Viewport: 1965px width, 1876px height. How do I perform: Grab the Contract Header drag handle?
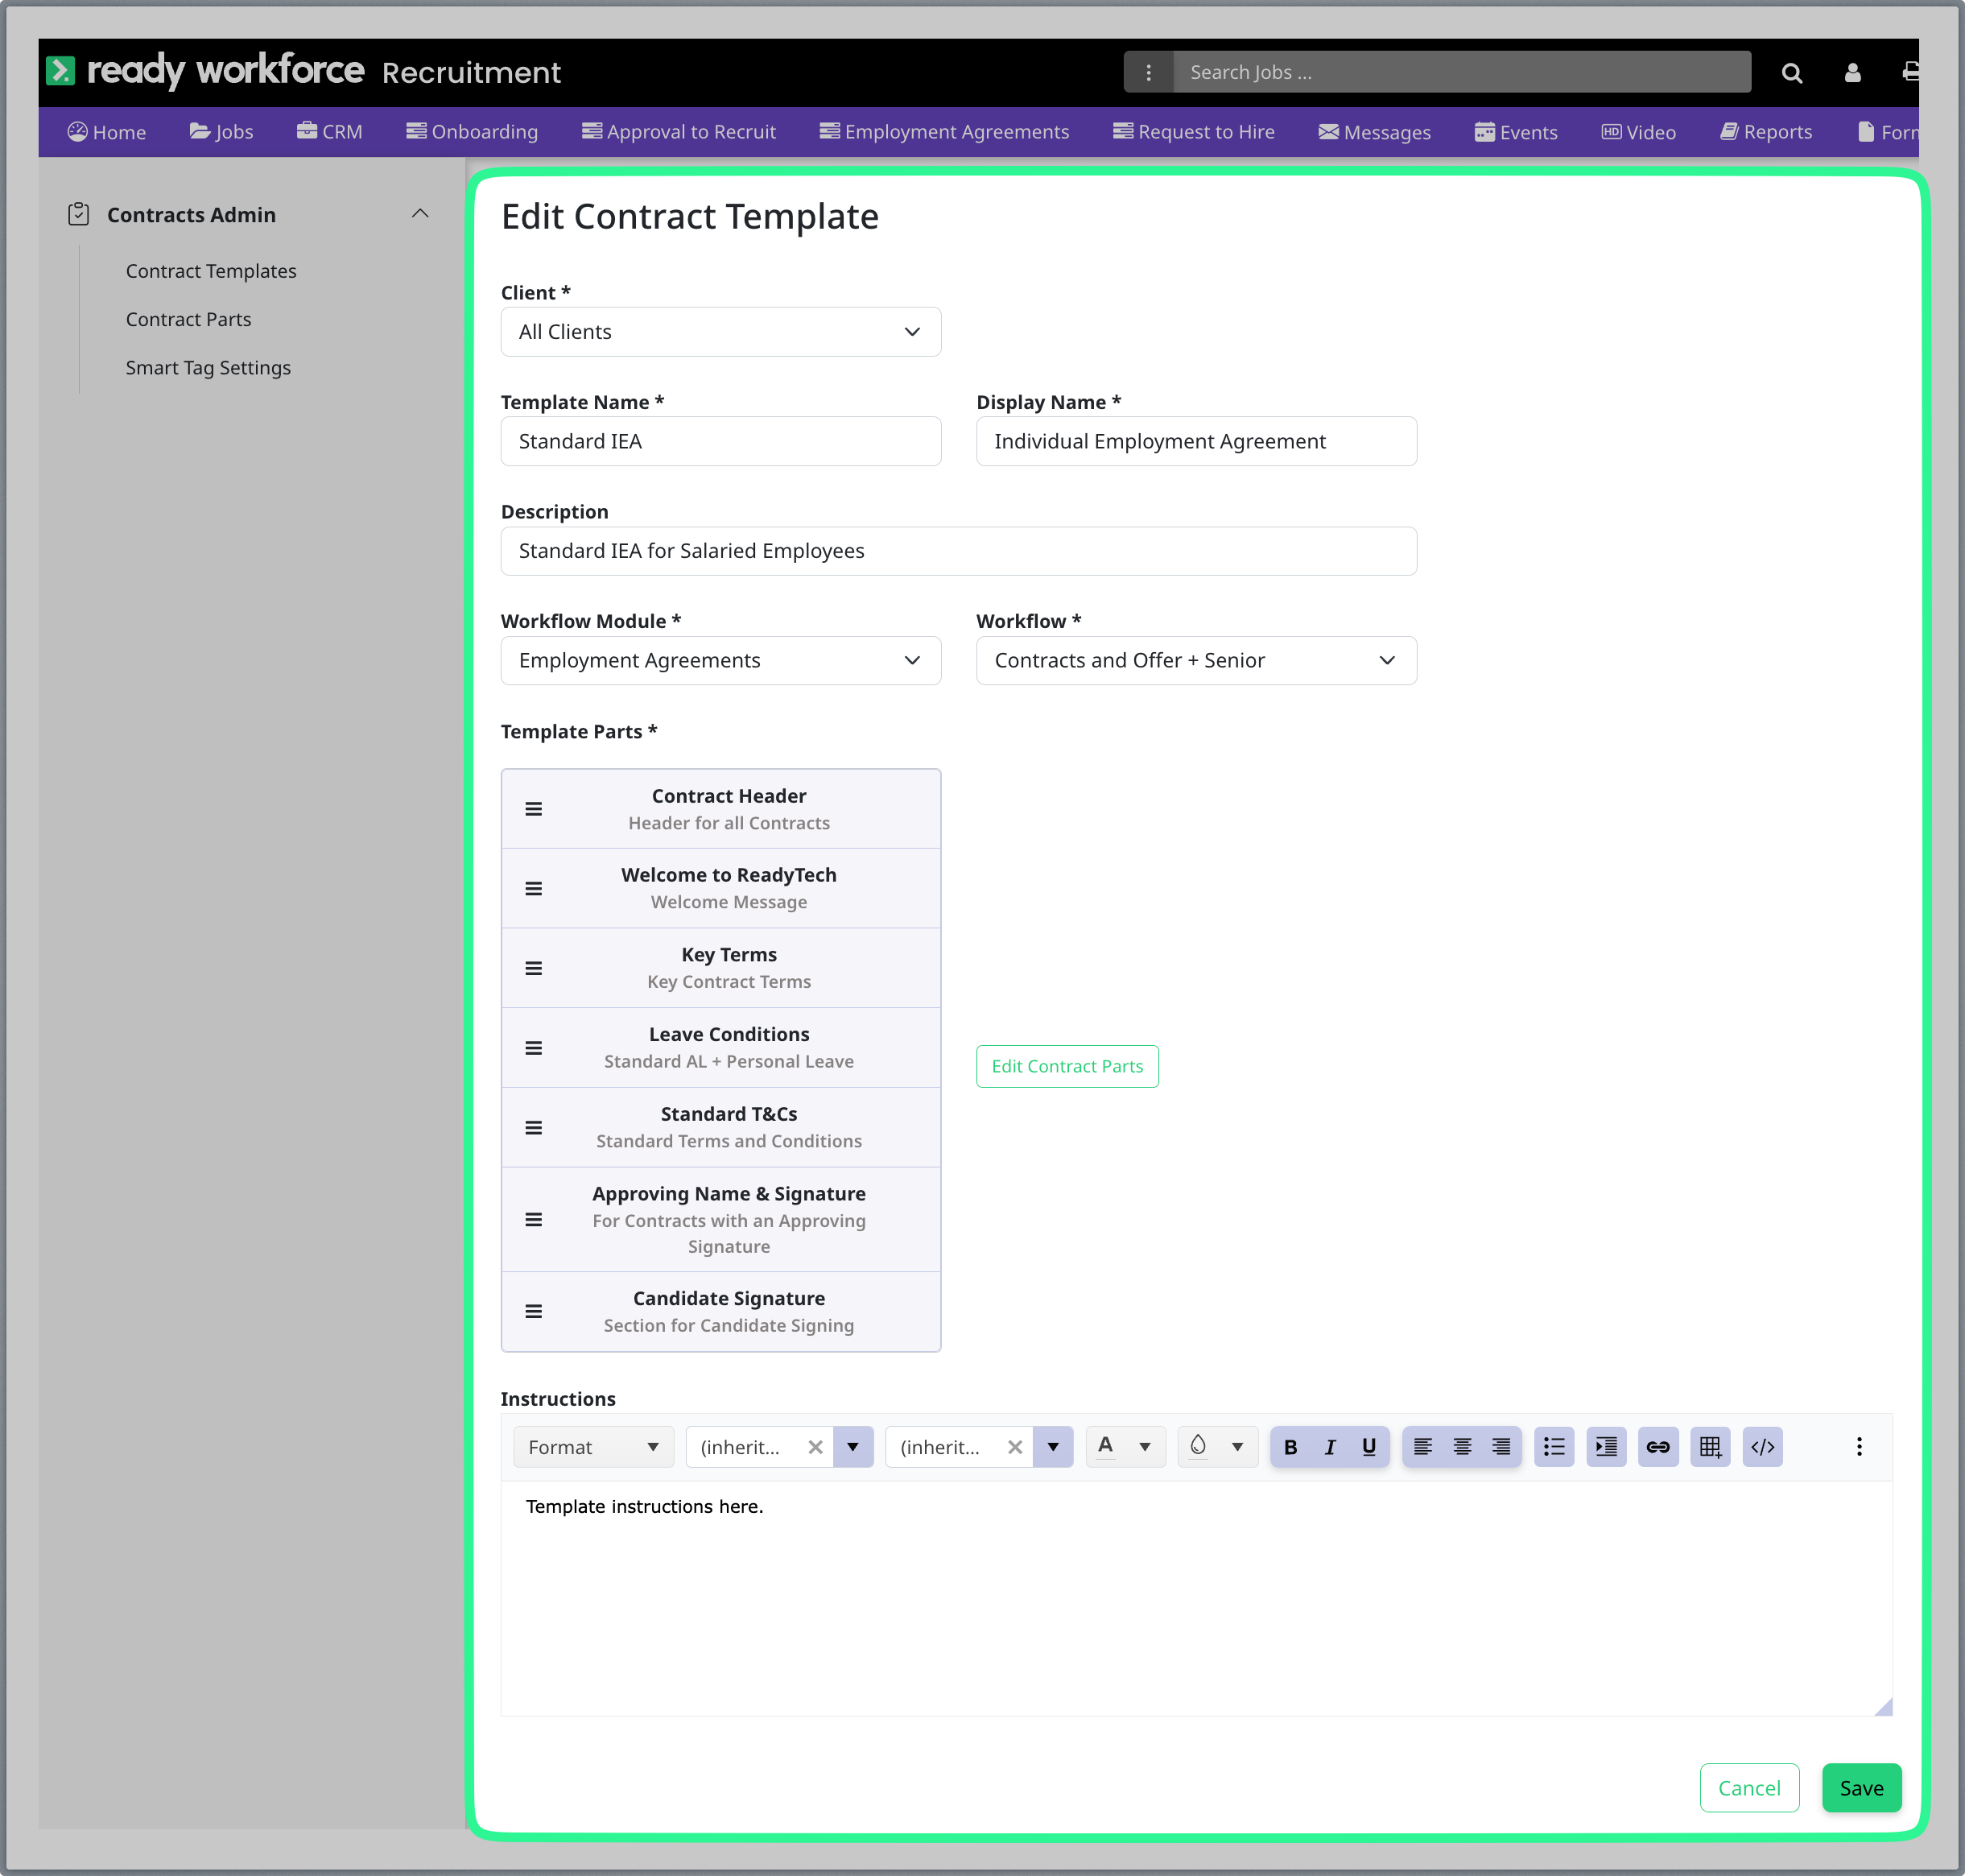click(x=534, y=809)
